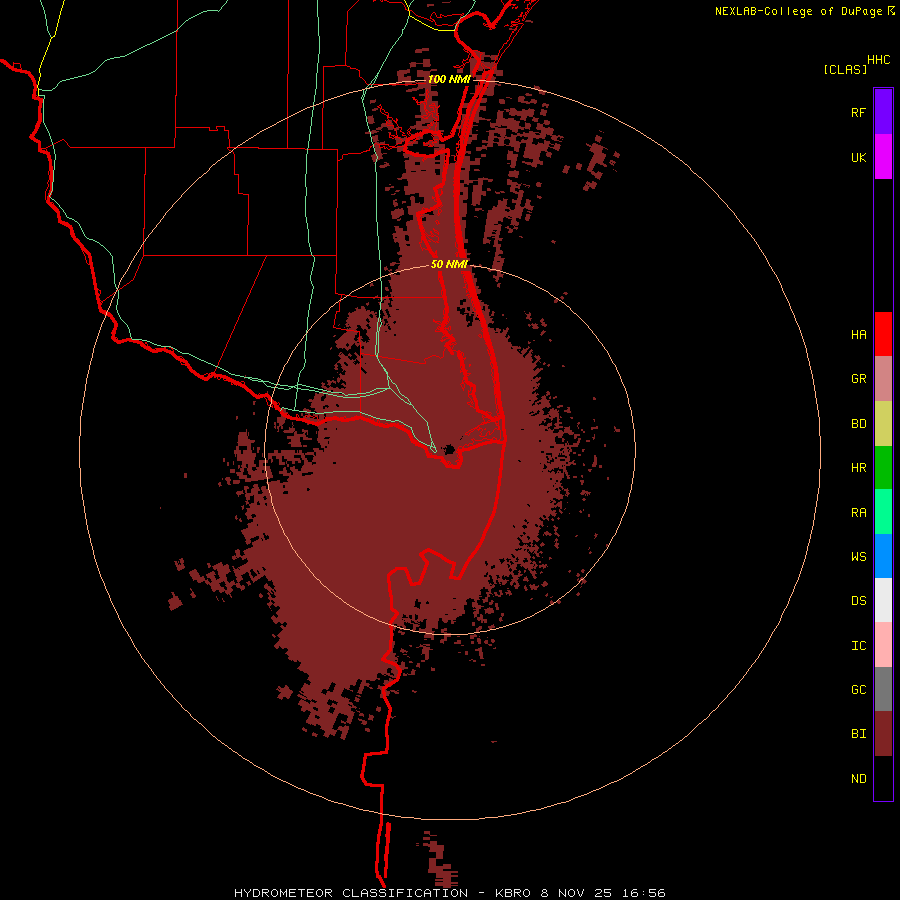The height and width of the screenshot is (900, 900).
Task: Click the "[CLAS]" units label
Action: point(845,69)
